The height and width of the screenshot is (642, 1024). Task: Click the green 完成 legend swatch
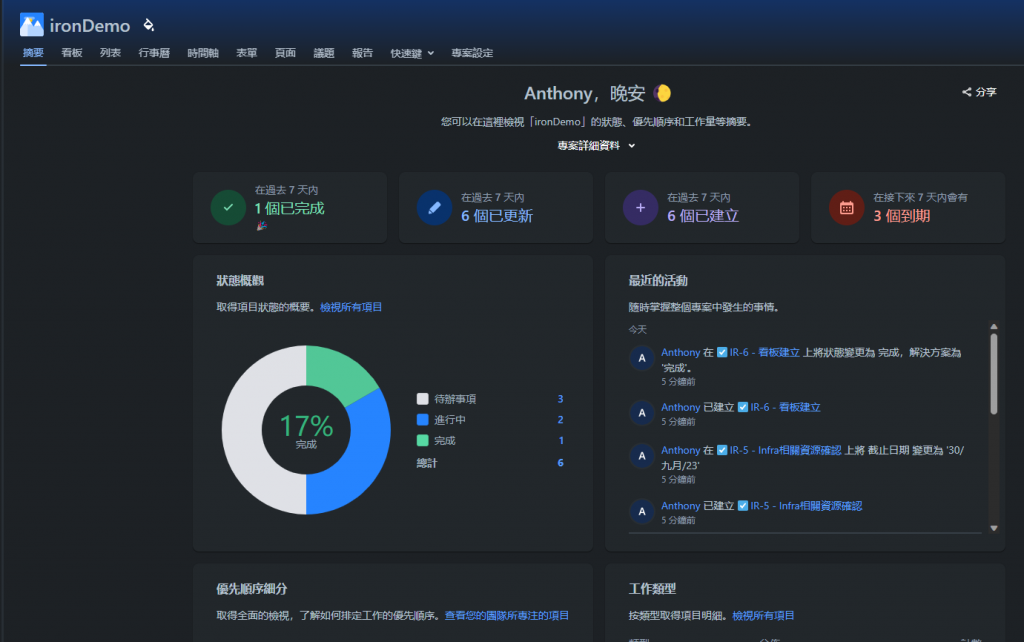coord(423,440)
